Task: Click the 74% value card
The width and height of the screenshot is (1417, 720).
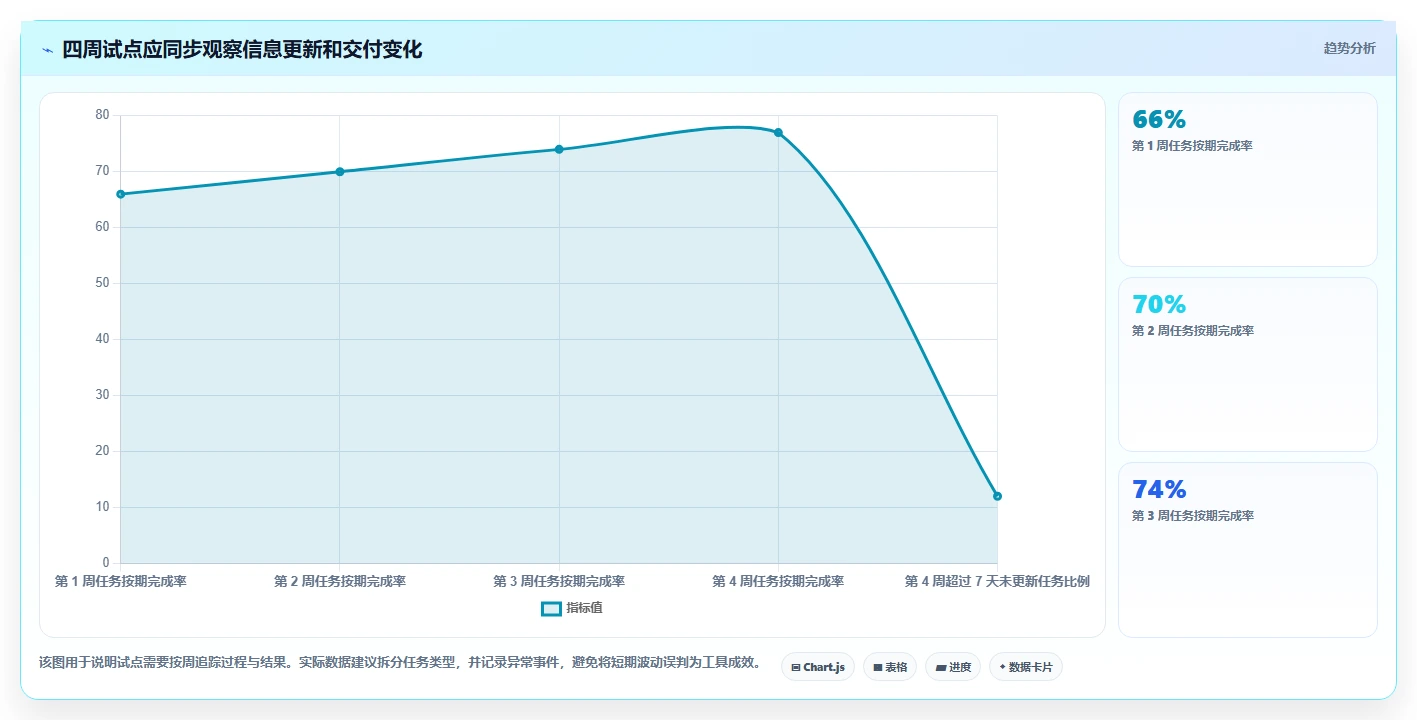Action: 1247,549
